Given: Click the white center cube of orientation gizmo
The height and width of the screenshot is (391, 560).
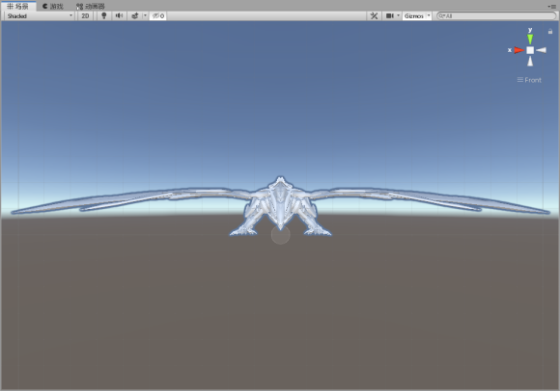Looking at the screenshot, I should click(530, 50).
